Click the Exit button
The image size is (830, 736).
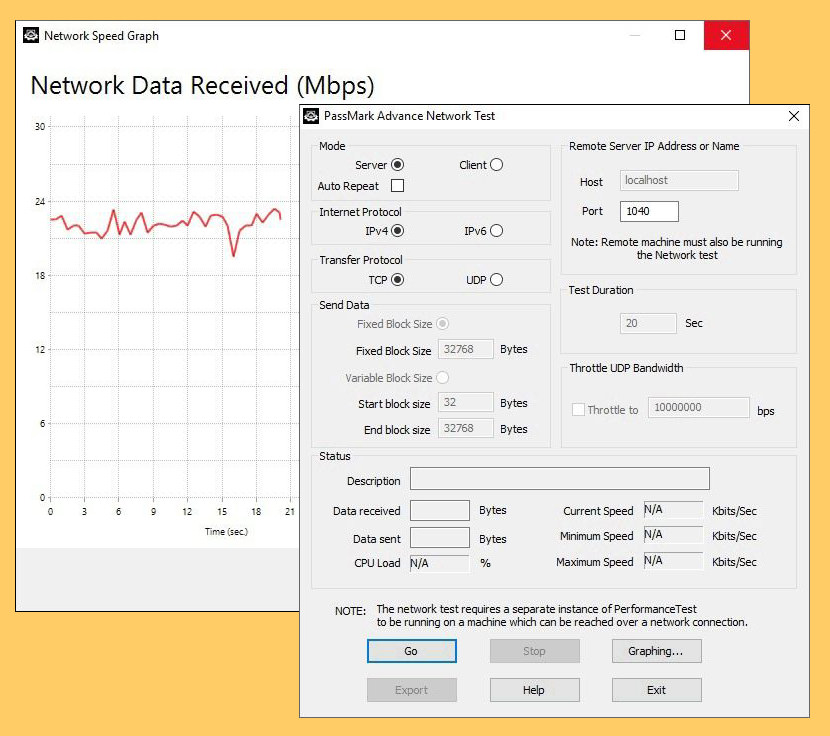(x=656, y=689)
